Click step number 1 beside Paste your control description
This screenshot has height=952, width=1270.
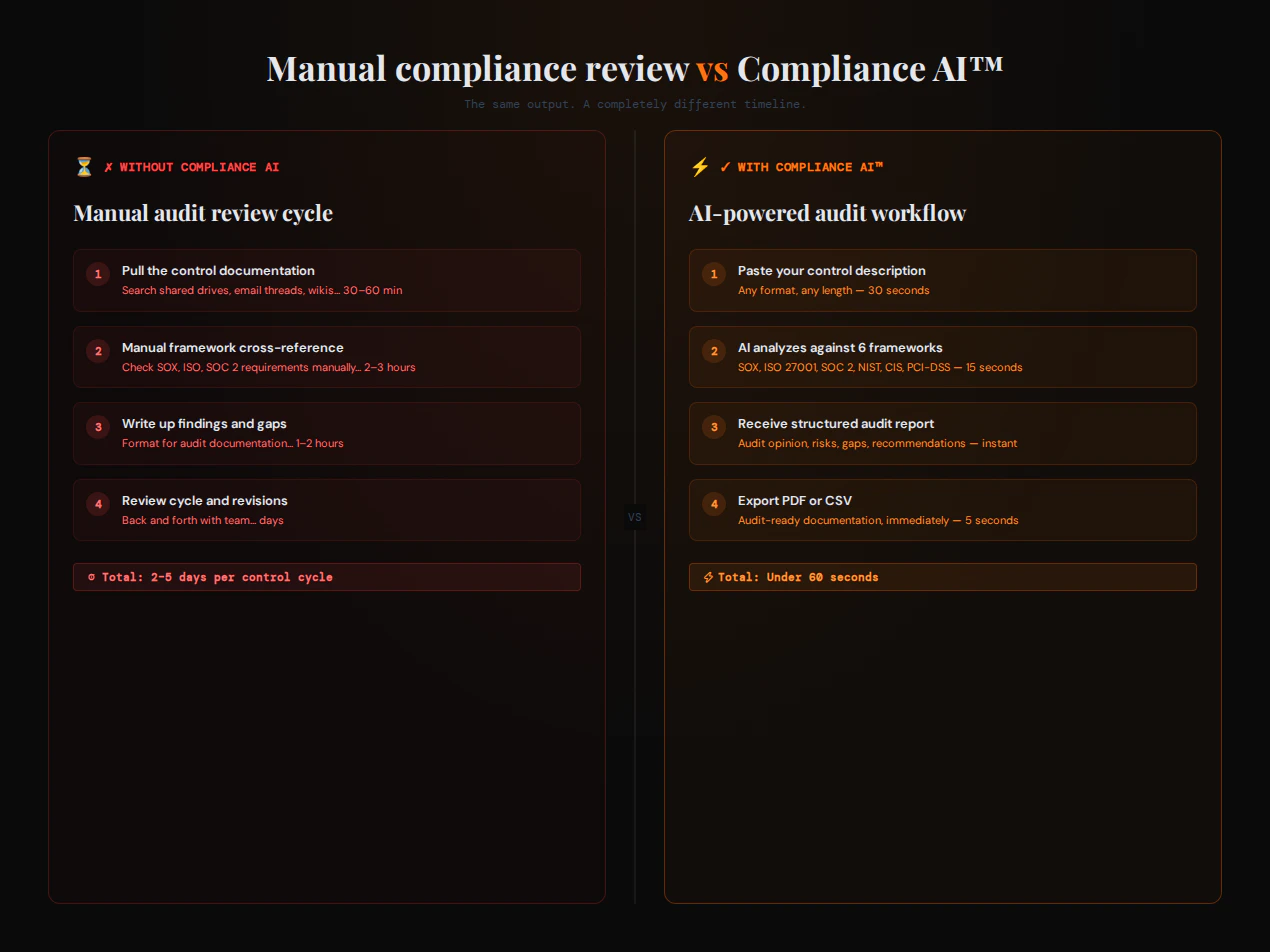coord(714,274)
